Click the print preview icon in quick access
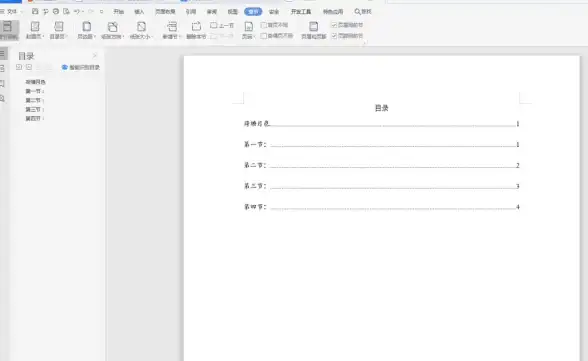 pyautogui.click(x=66, y=11)
